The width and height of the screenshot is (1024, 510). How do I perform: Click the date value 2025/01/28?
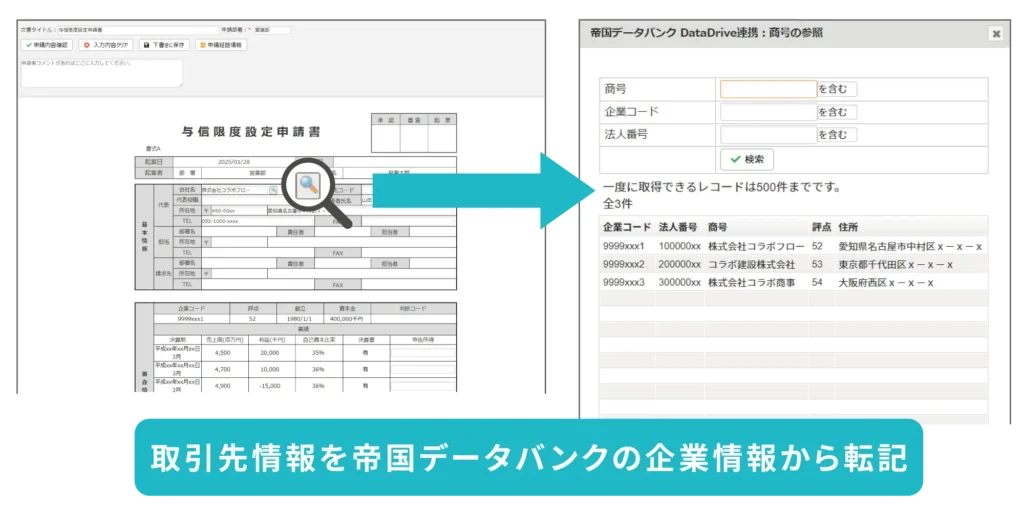tap(234, 161)
